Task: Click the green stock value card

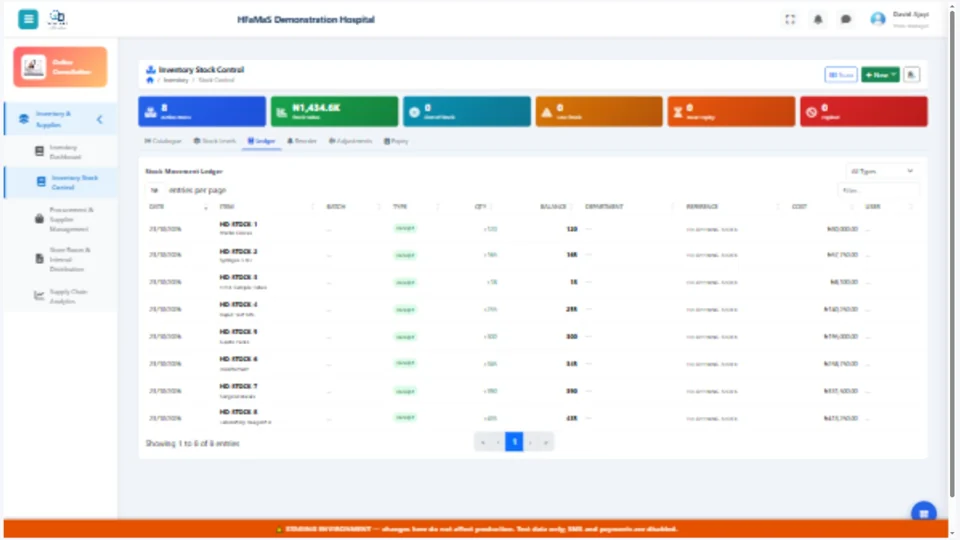Action: 334,111
